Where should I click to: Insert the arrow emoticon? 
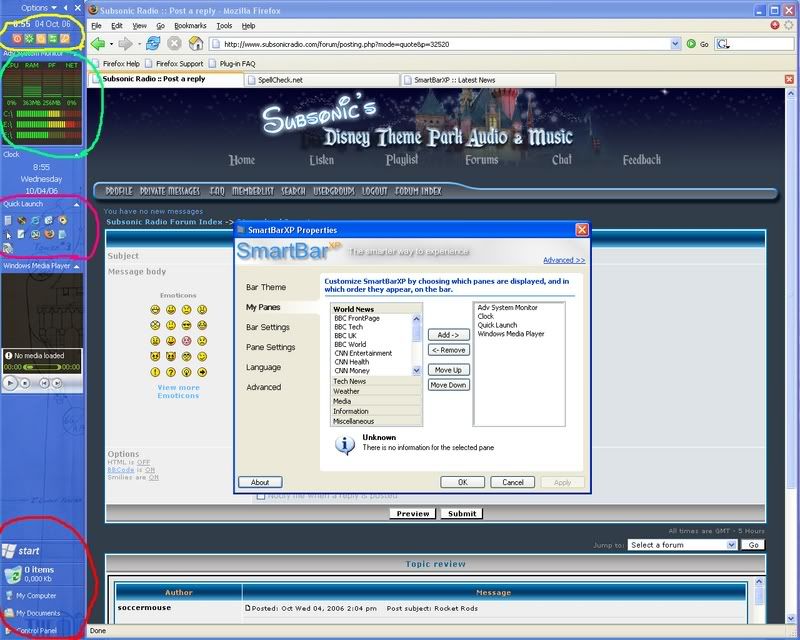(x=203, y=372)
